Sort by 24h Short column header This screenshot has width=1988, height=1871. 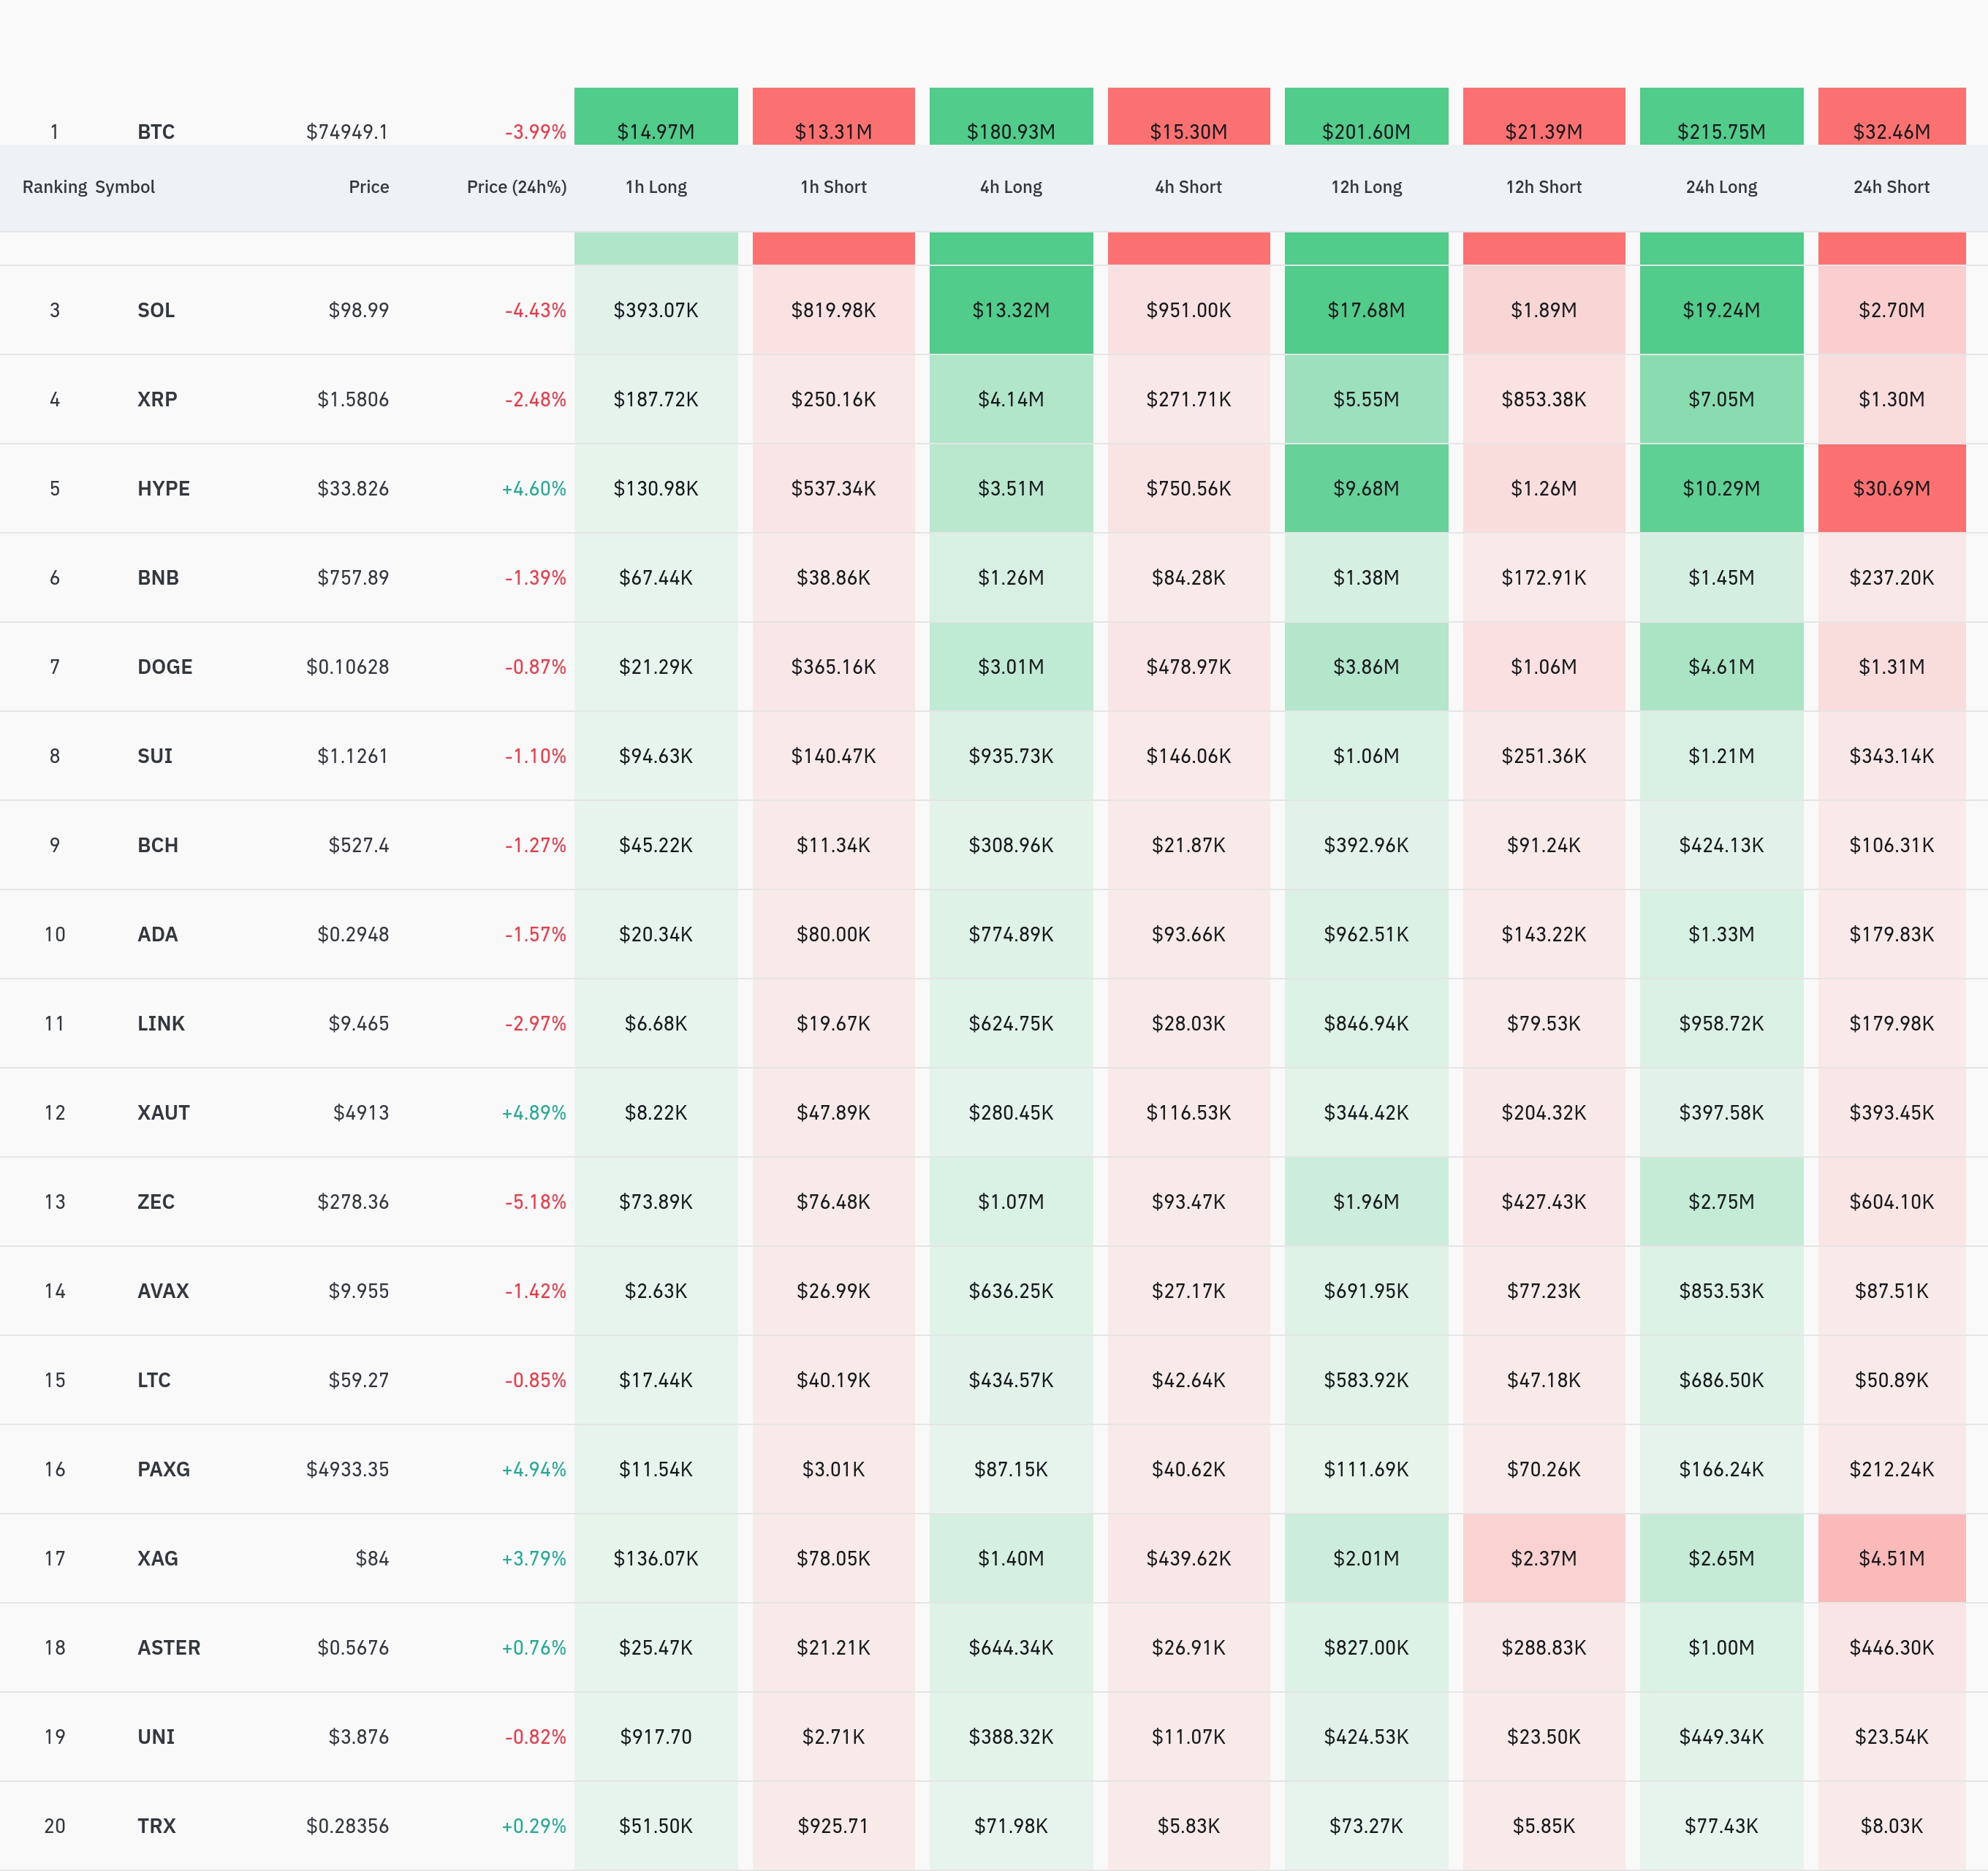[1891, 187]
